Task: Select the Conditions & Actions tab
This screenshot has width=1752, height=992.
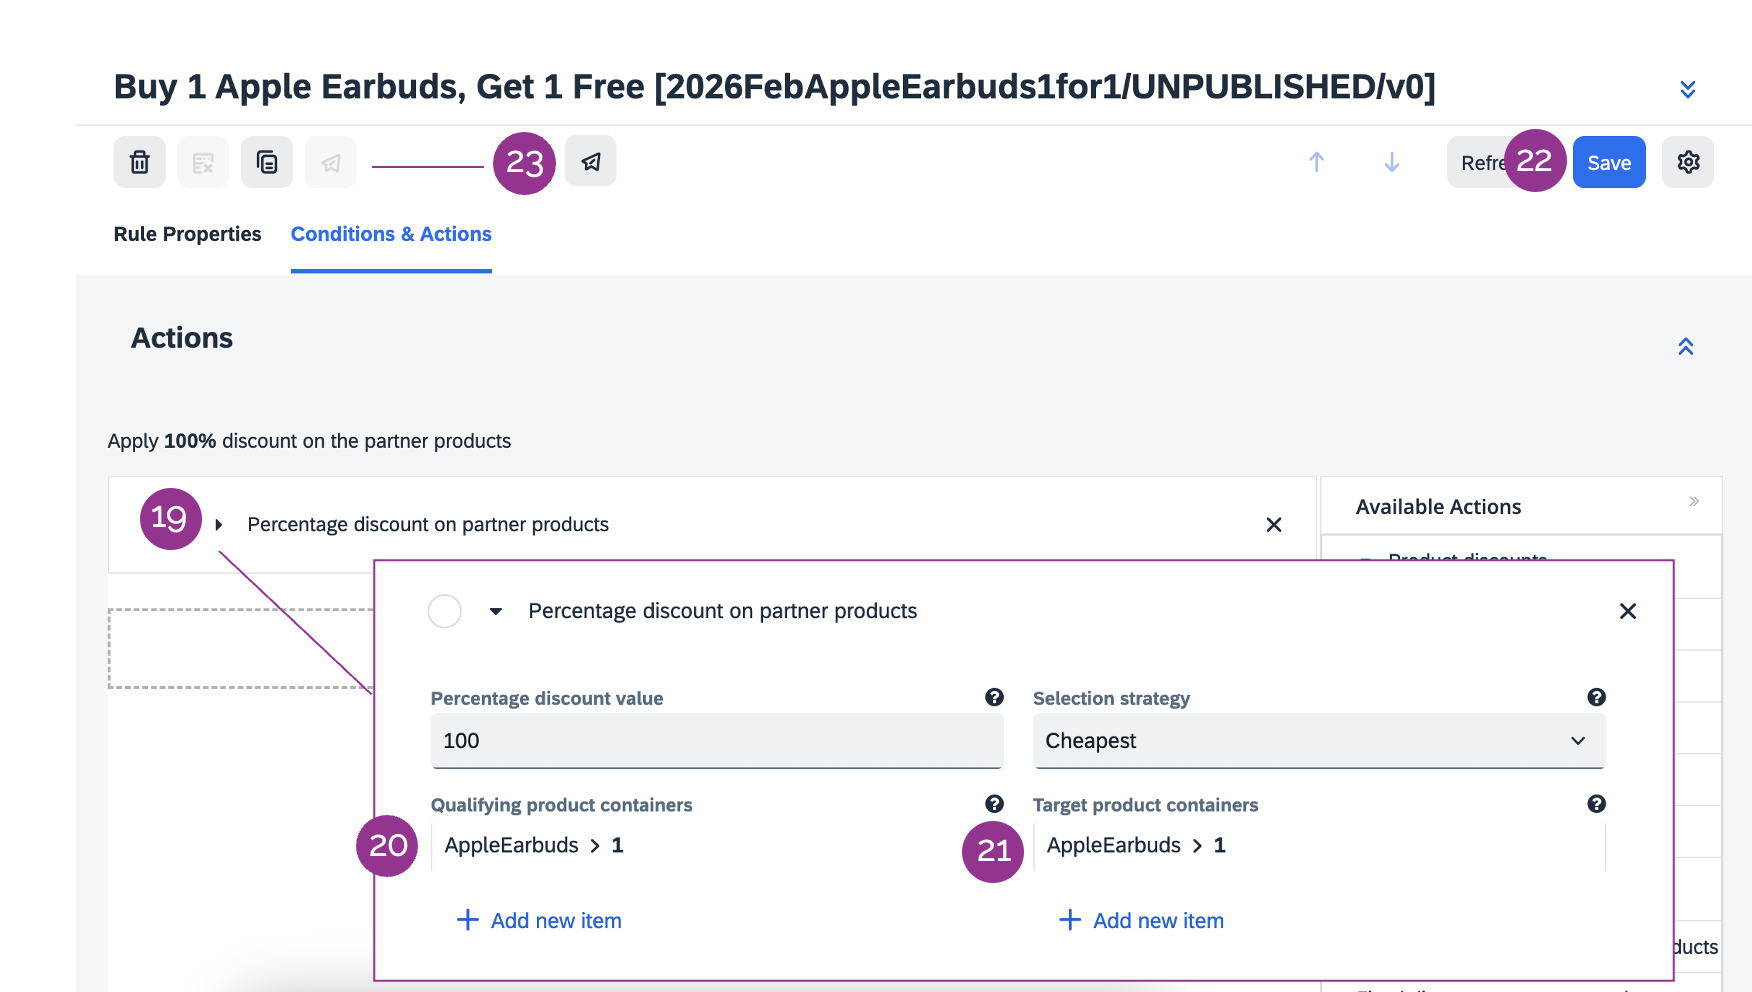Action: pos(391,234)
